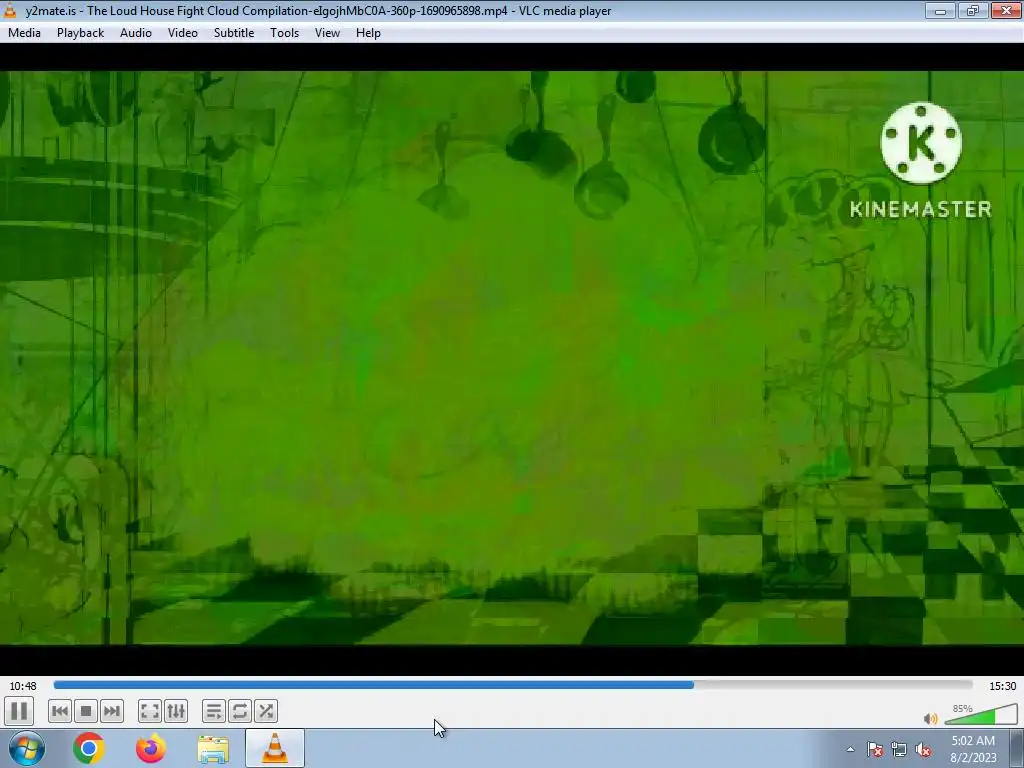Stop the video playback
1024x768 pixels.
(x=86, y=711)
